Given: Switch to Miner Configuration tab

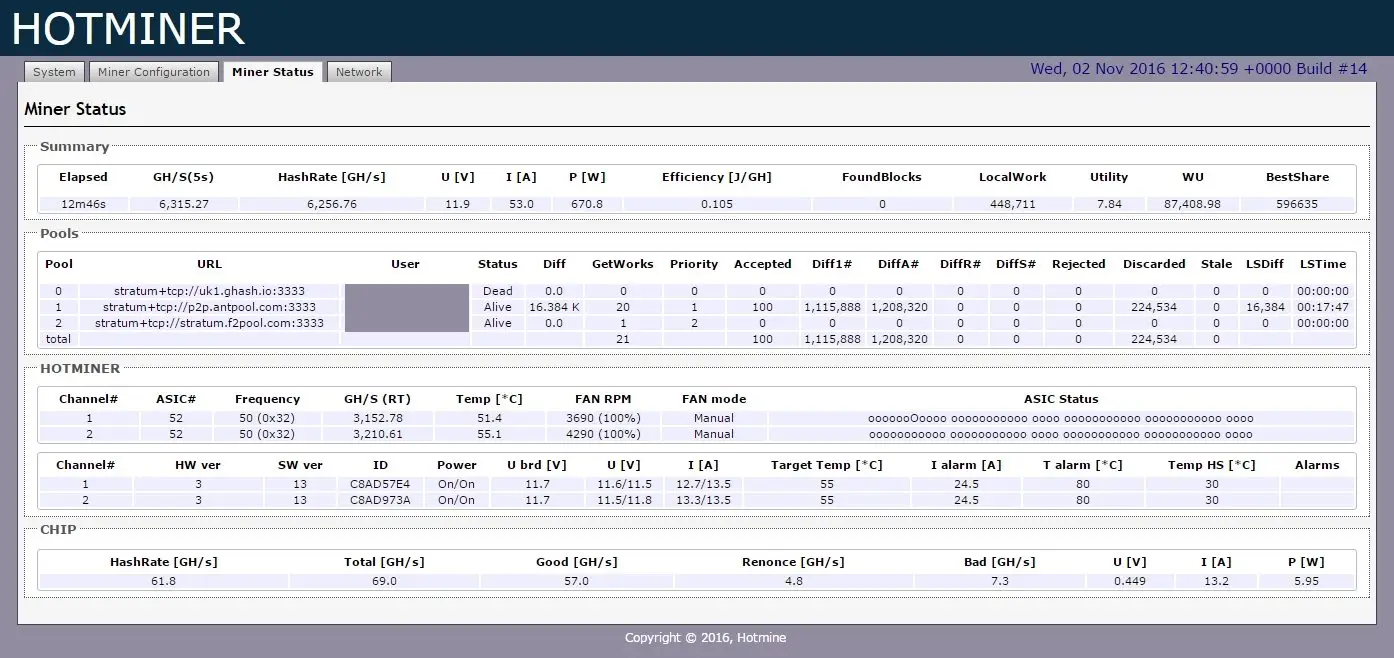Looking at the screenshot, I should [154, 72].
